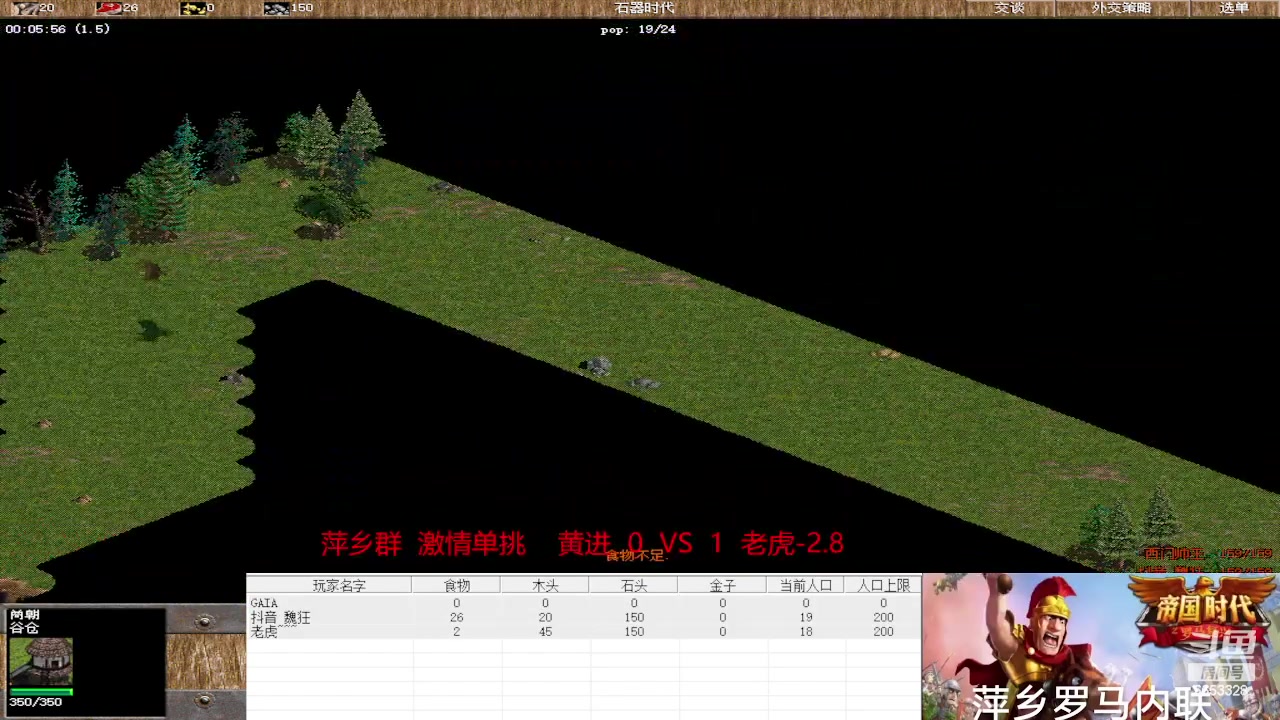Click stone value 150 in 抖音_魏狂 row
The height and width of the screenshot is (720, 1280).
634,618
